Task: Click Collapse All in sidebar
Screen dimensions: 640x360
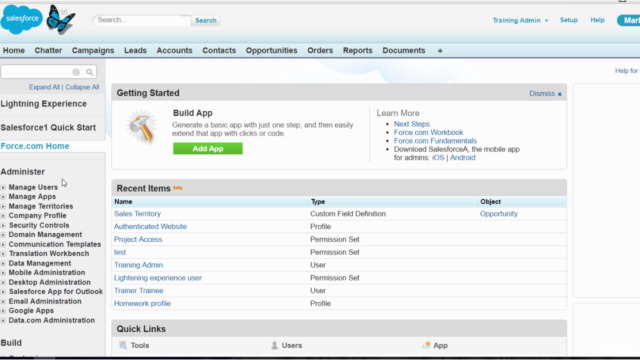Action: pos(82,87)
